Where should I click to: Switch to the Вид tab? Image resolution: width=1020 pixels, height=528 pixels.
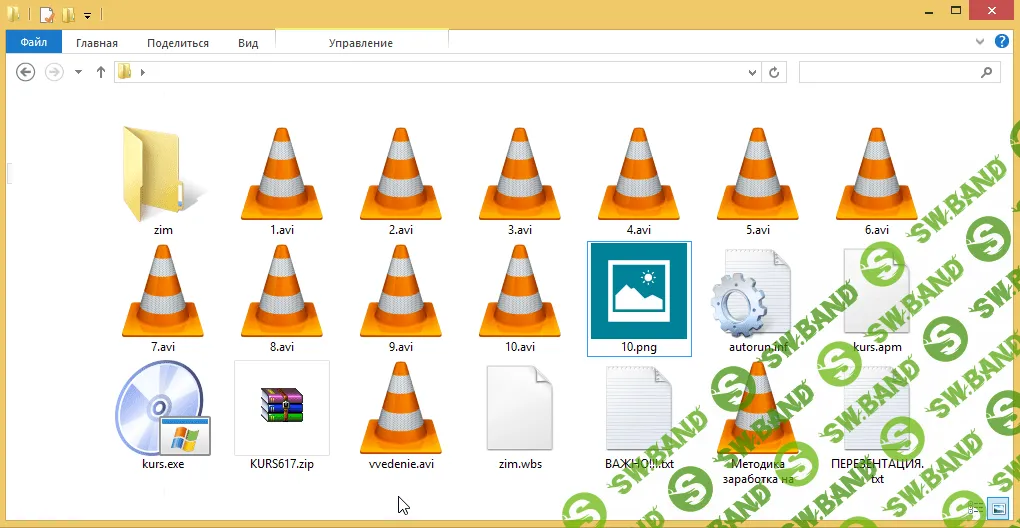click(248, 43)
